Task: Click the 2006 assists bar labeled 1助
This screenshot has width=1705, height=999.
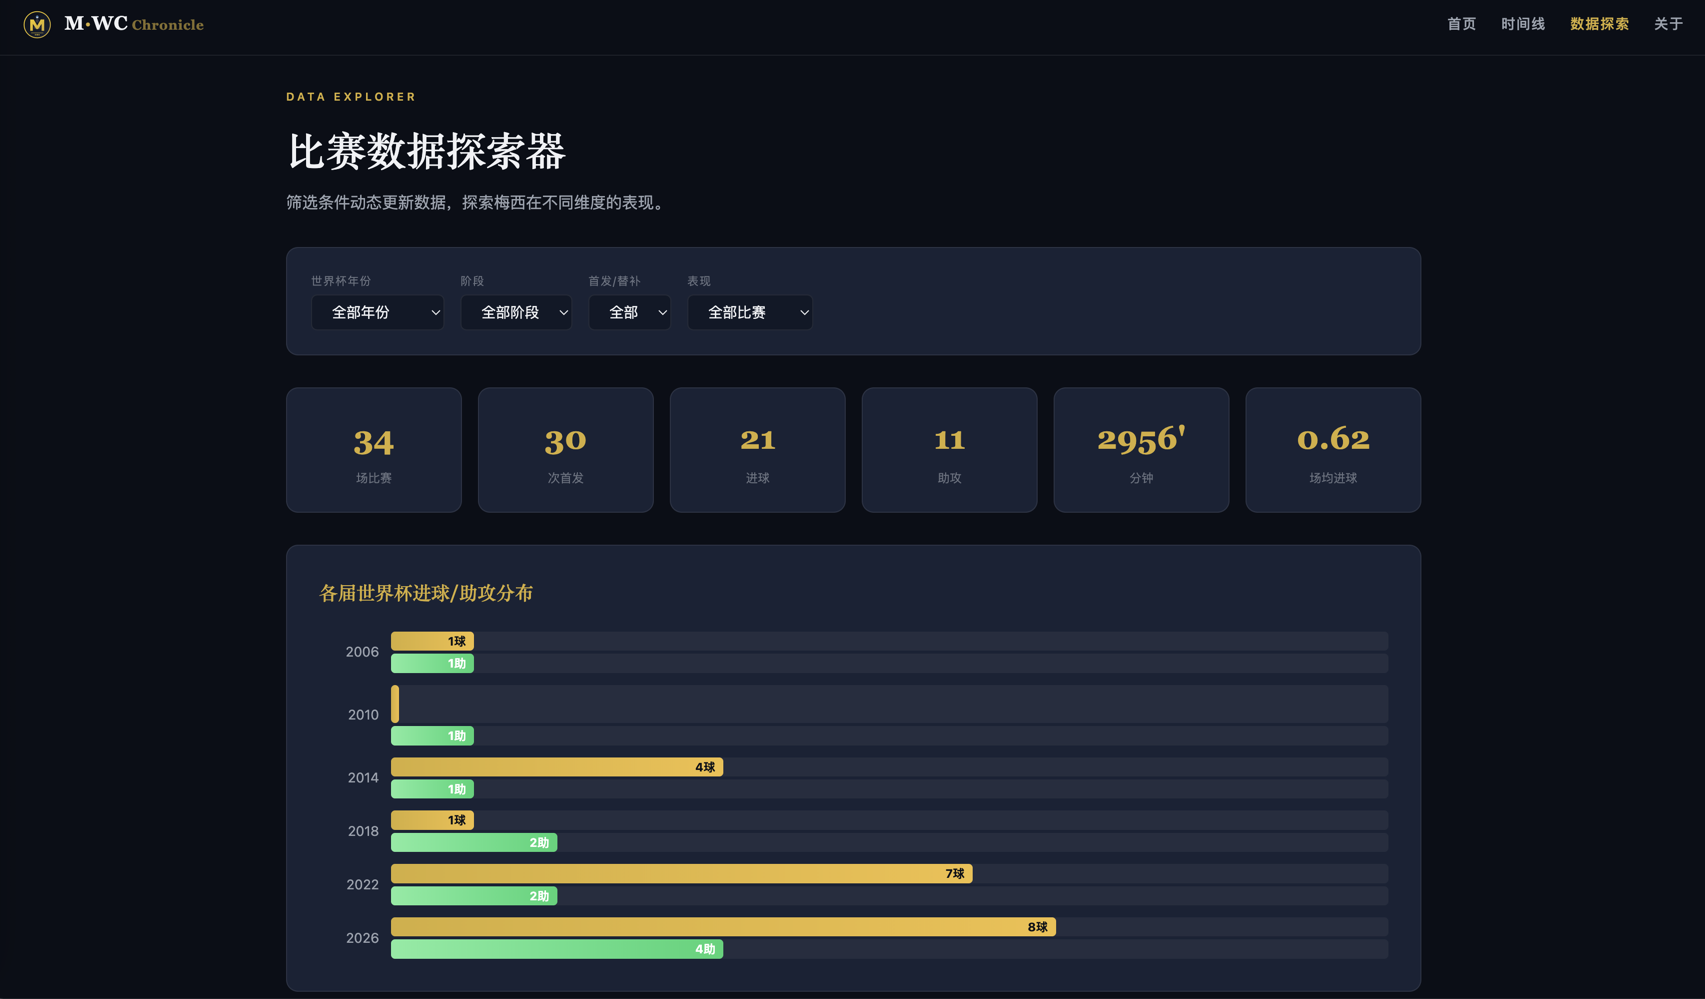Action: coord(432,664)
